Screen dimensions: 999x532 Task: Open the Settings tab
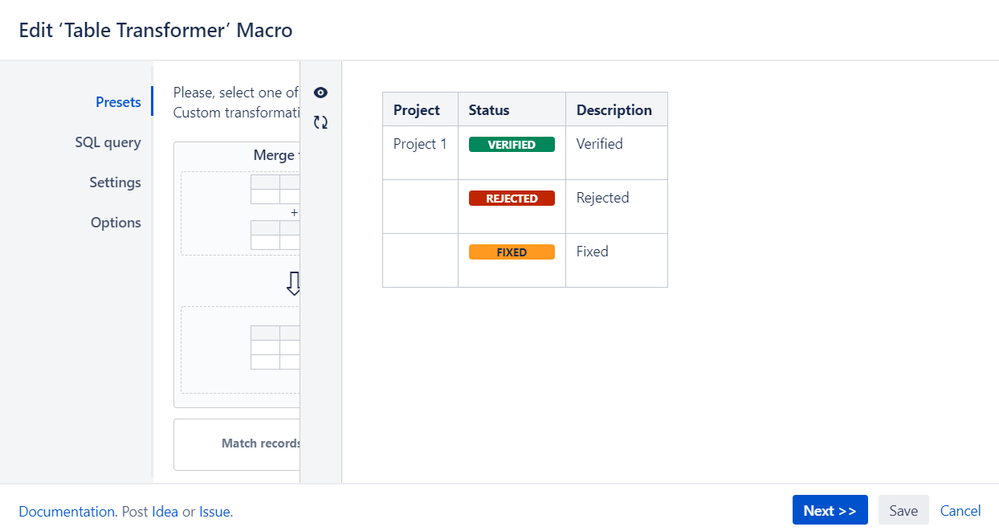115,182
